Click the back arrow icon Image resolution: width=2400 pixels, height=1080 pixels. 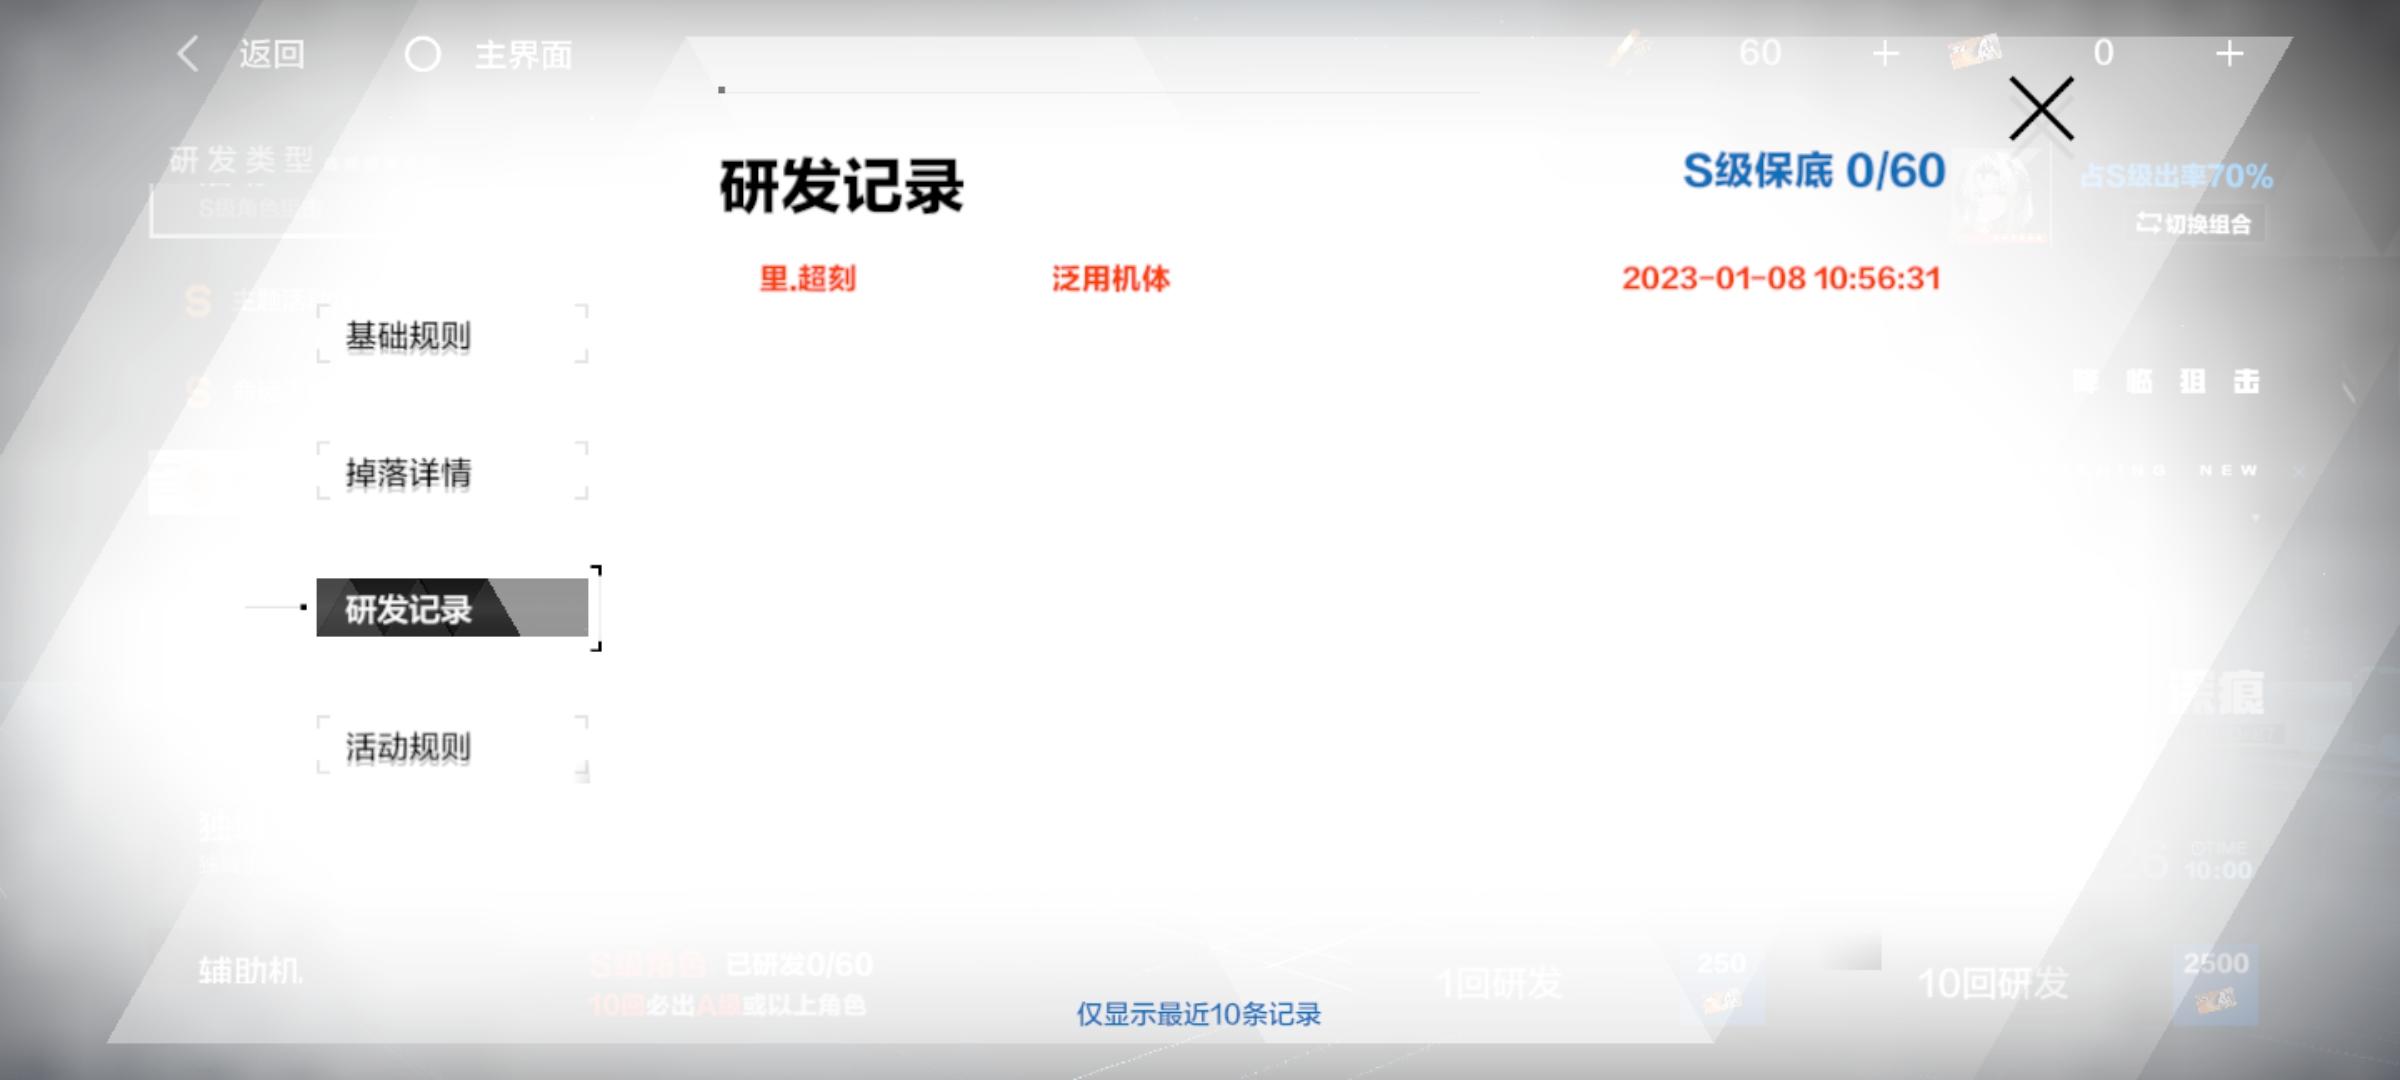(x=188, y=54)
